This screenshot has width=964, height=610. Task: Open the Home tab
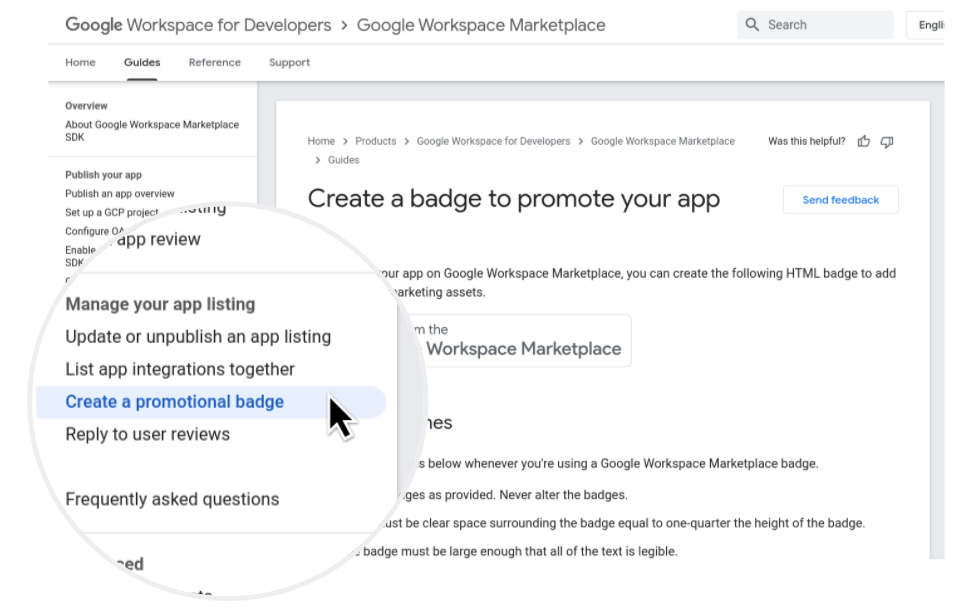81,62
